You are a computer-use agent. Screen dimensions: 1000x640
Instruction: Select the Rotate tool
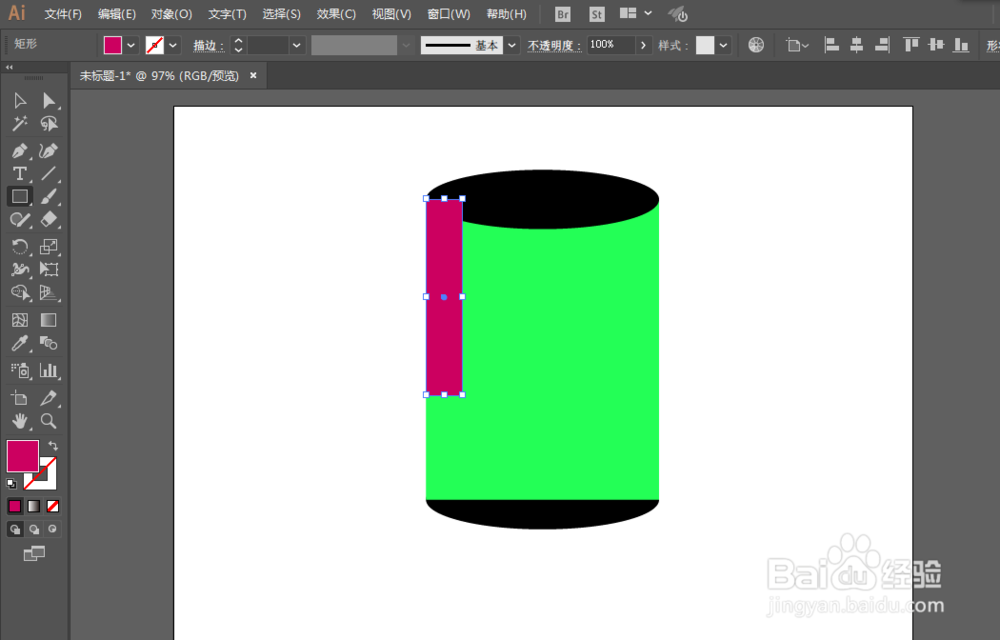[18, 245]
